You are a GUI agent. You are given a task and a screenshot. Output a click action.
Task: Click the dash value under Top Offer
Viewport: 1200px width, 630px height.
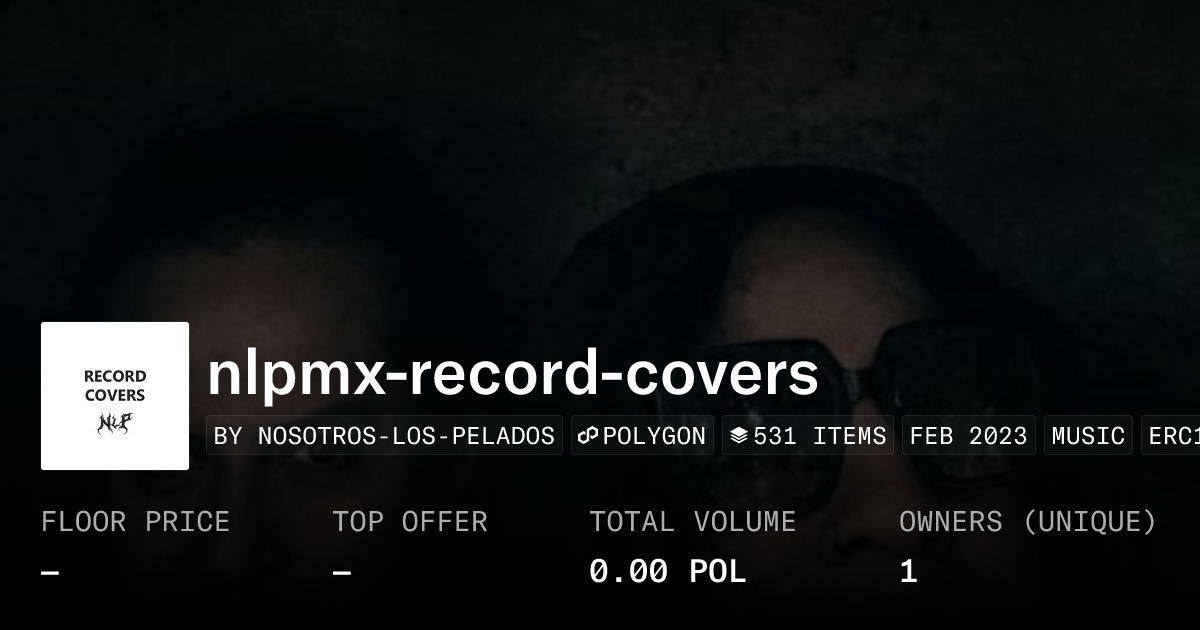pos(342,572)
